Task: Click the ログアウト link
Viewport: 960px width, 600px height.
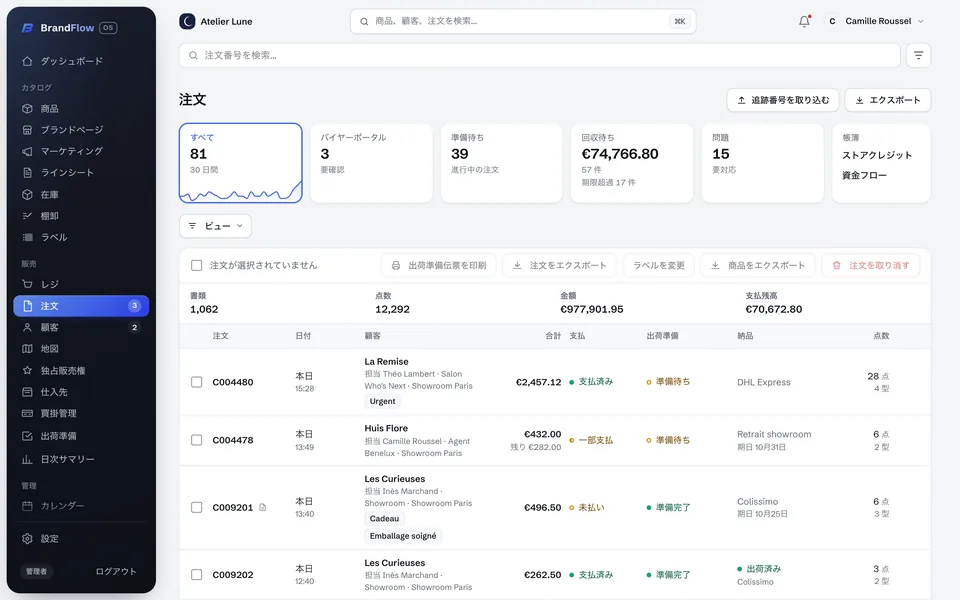Action: point(116,571)
